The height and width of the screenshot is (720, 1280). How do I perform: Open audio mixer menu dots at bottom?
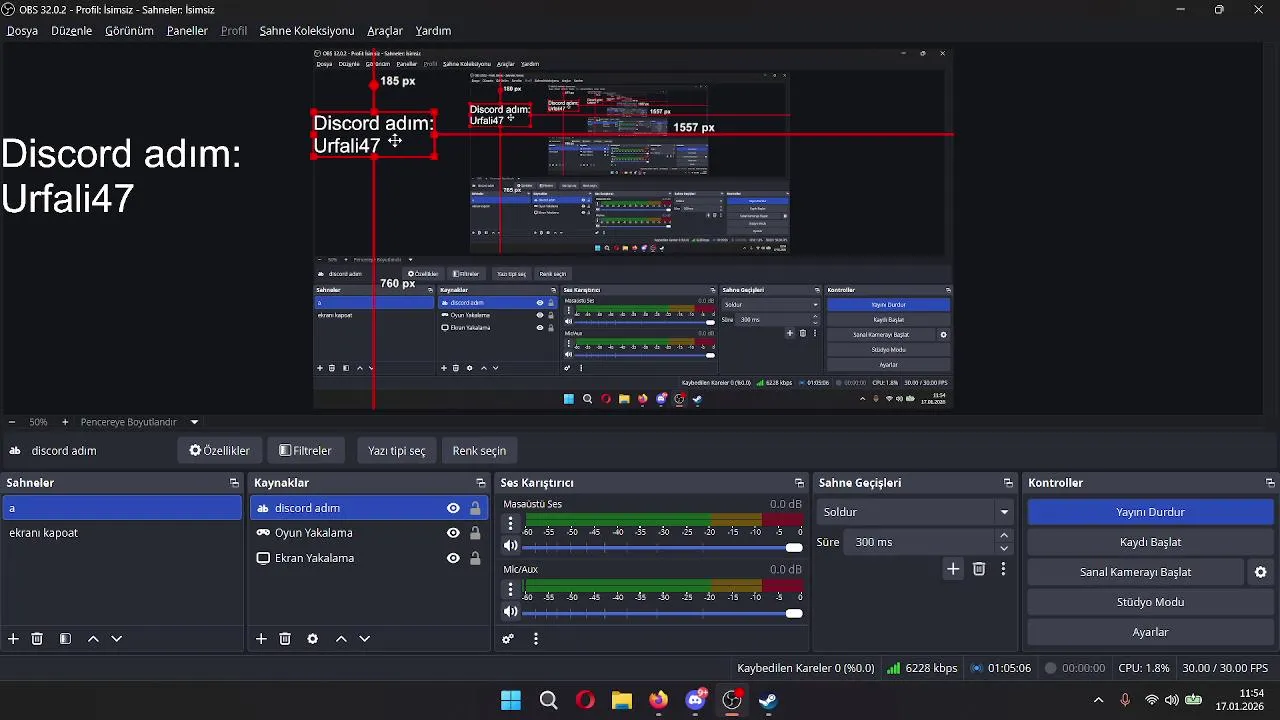pos(536,638)
